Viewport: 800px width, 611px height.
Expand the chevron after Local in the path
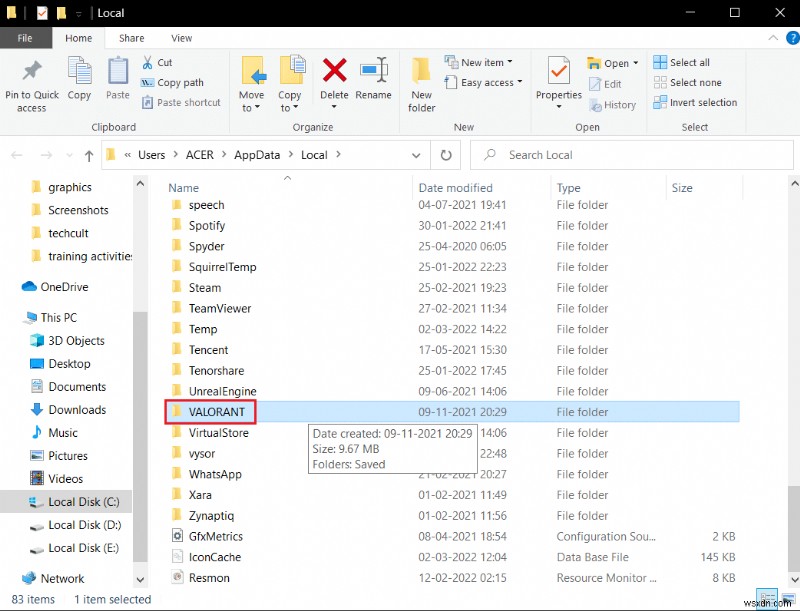(x=338, y=155)
